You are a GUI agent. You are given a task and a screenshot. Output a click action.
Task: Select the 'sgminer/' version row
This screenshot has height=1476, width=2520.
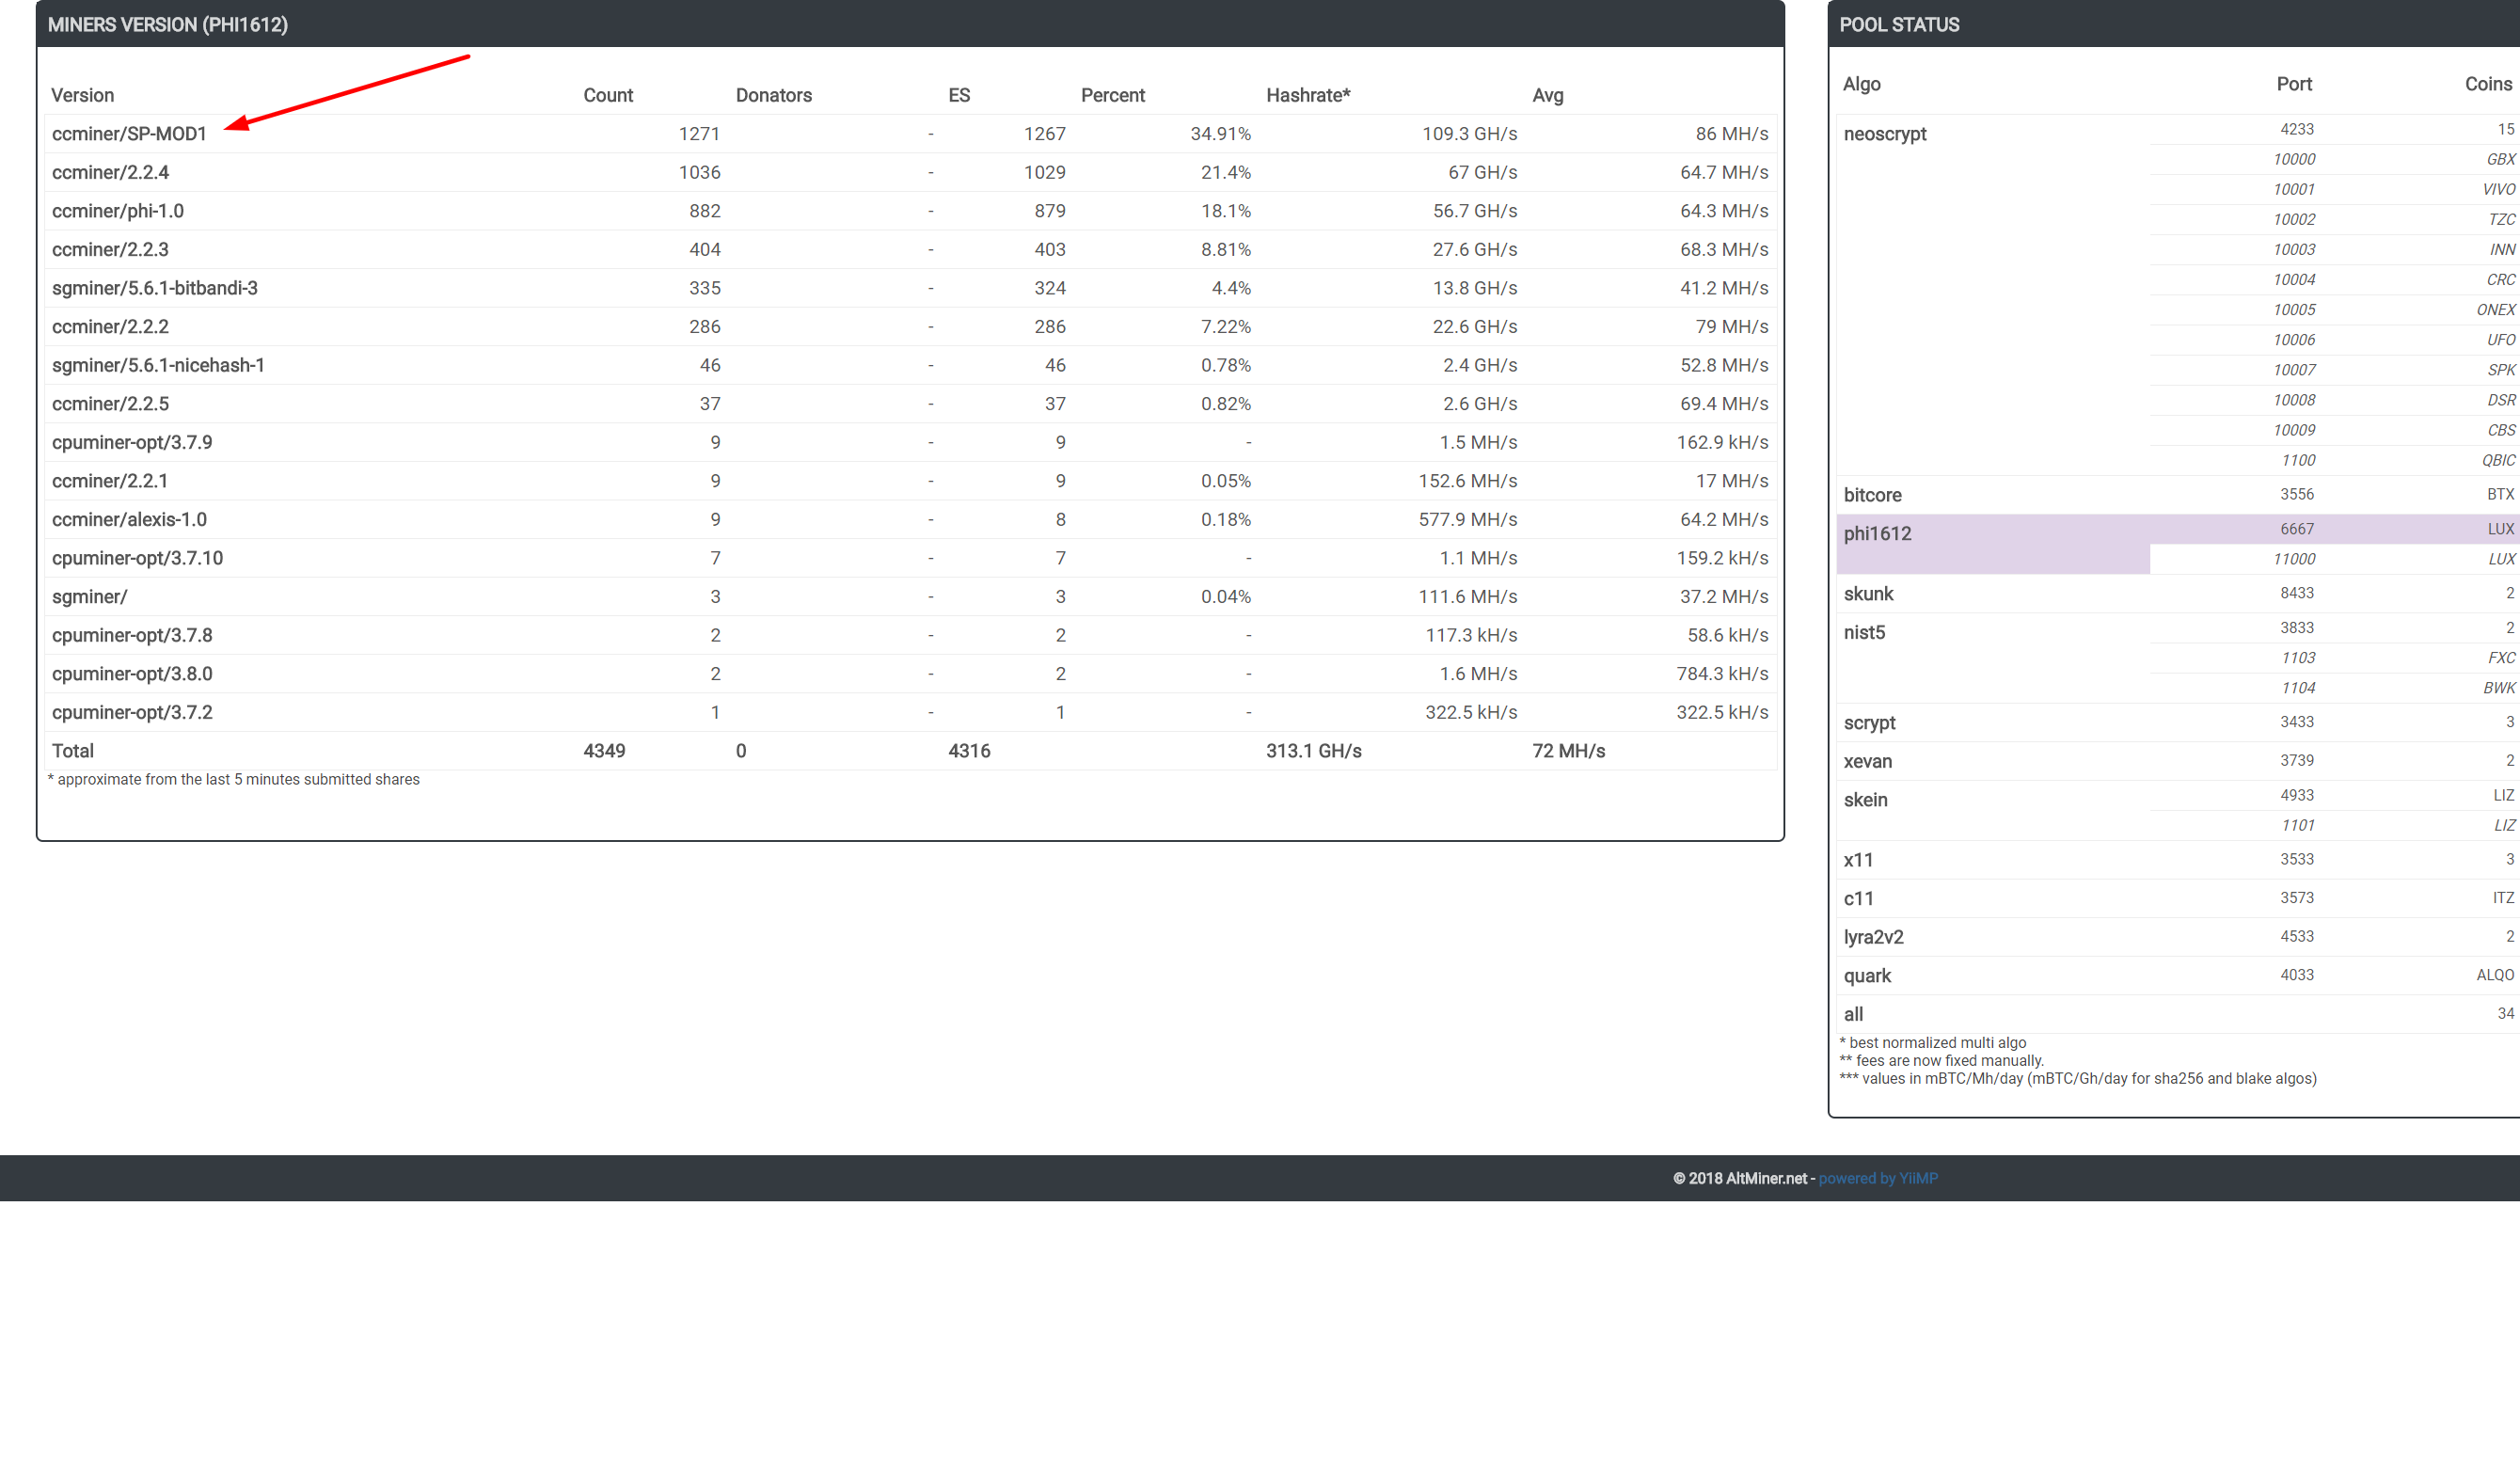[910, 597]
